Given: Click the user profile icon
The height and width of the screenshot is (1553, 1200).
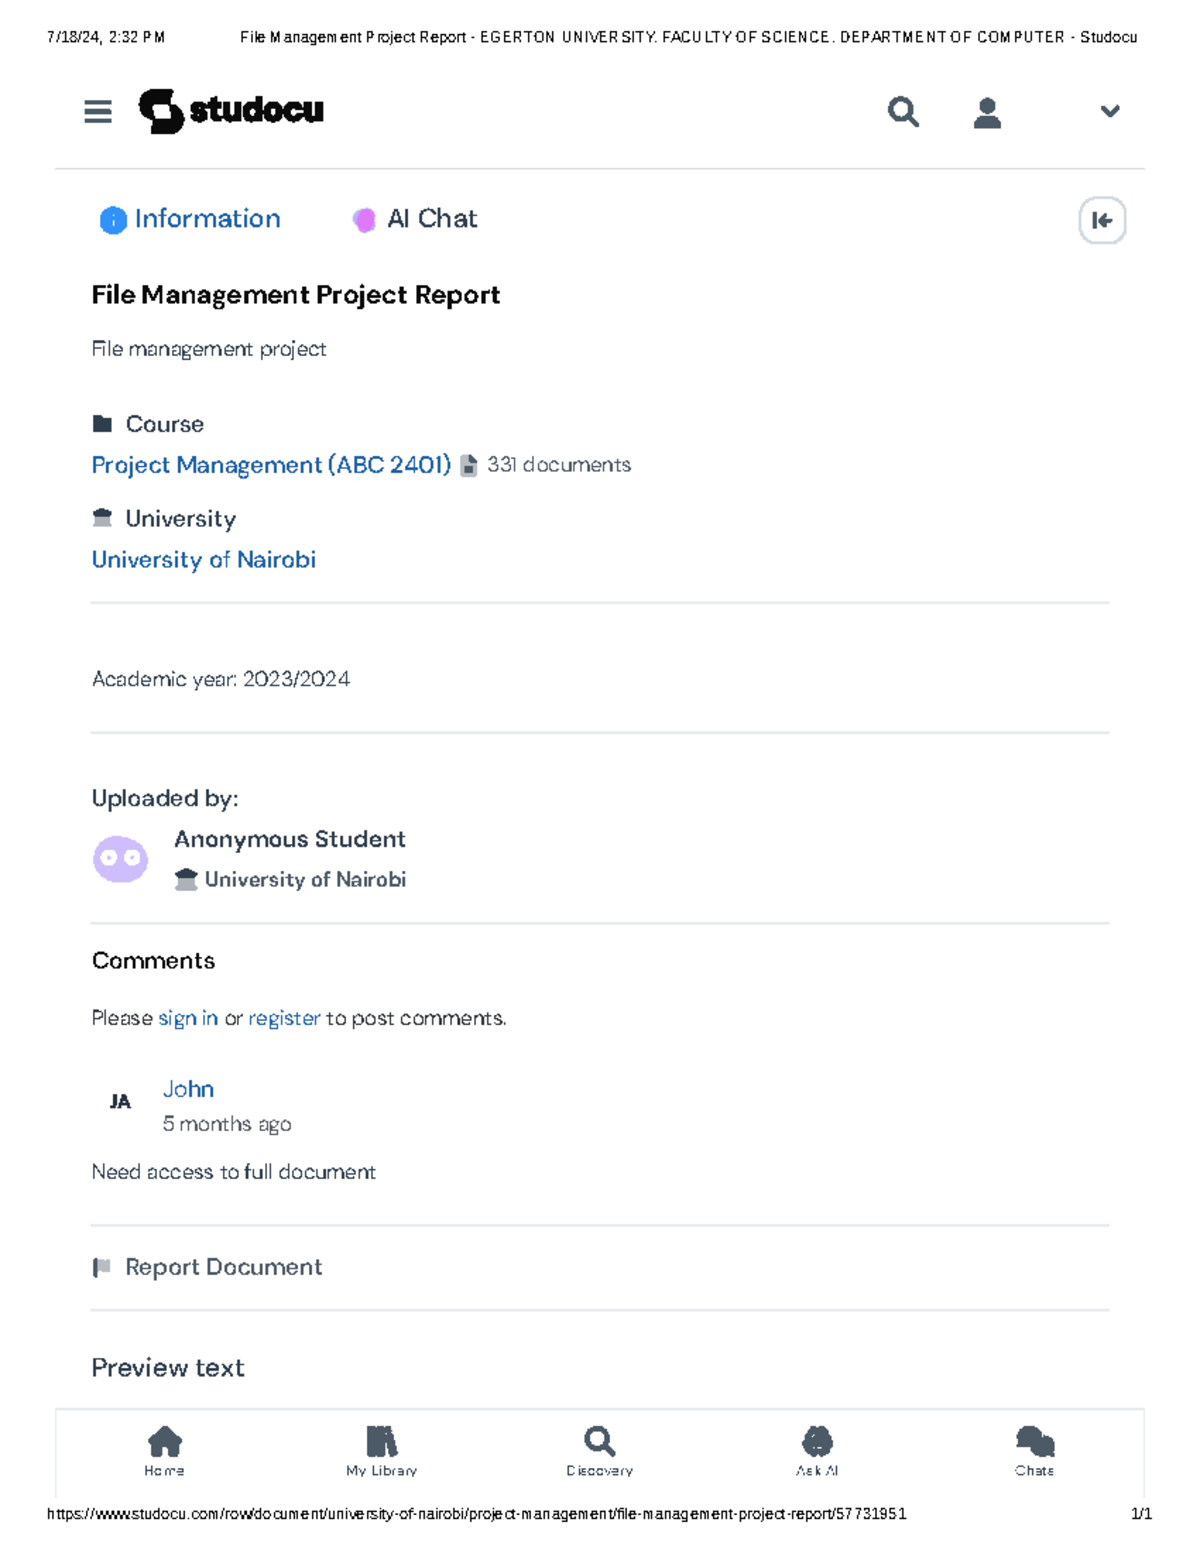Looking at the screenshot, I should click(987, 112).
